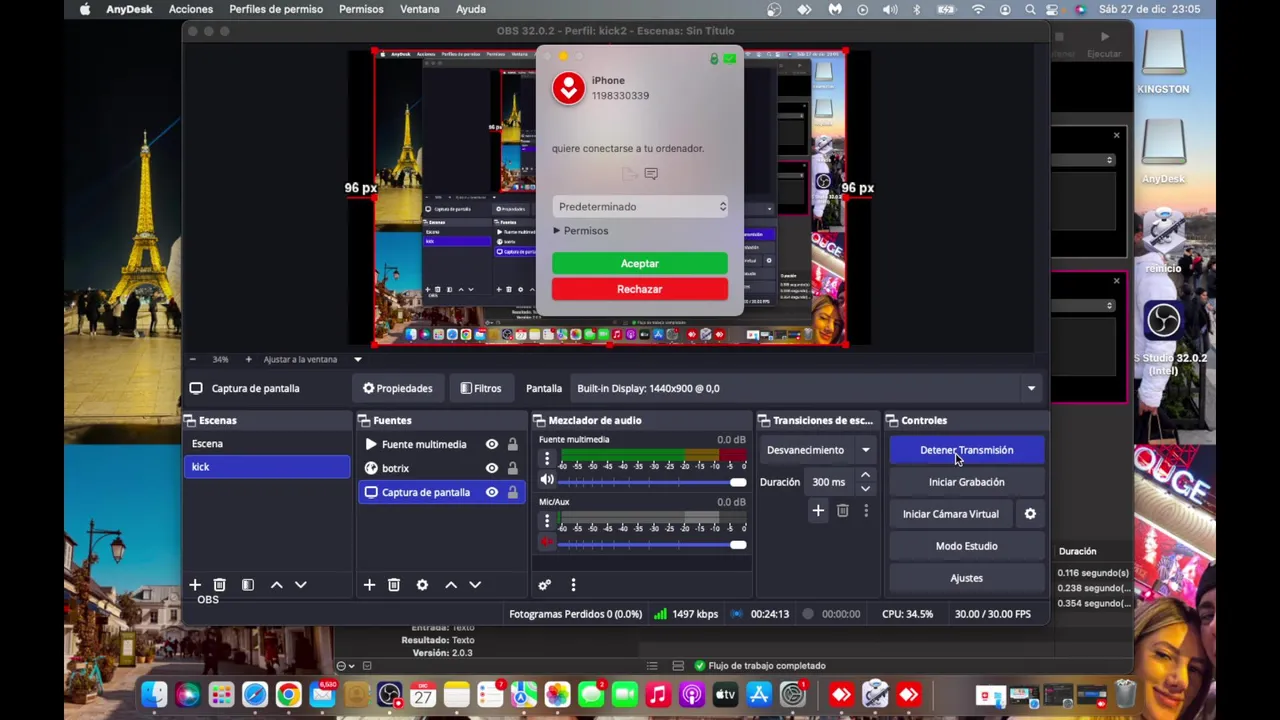Move source up in Fuentes panel

[x=451, y=585]
